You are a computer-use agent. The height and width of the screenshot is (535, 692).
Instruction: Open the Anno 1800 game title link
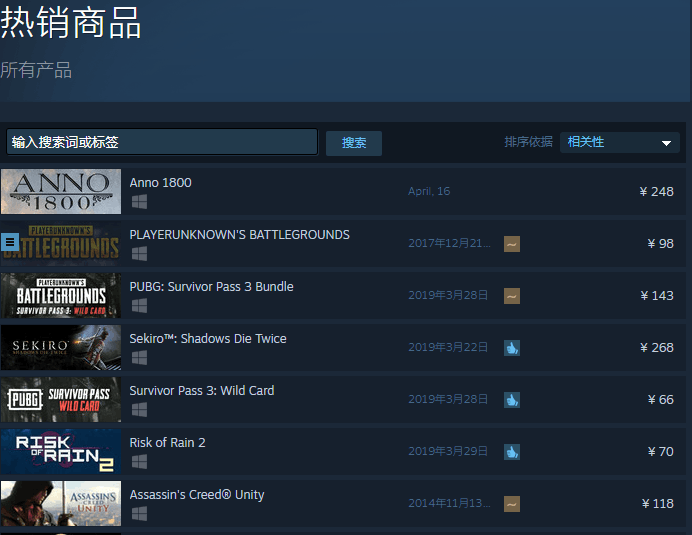[160, 183]
